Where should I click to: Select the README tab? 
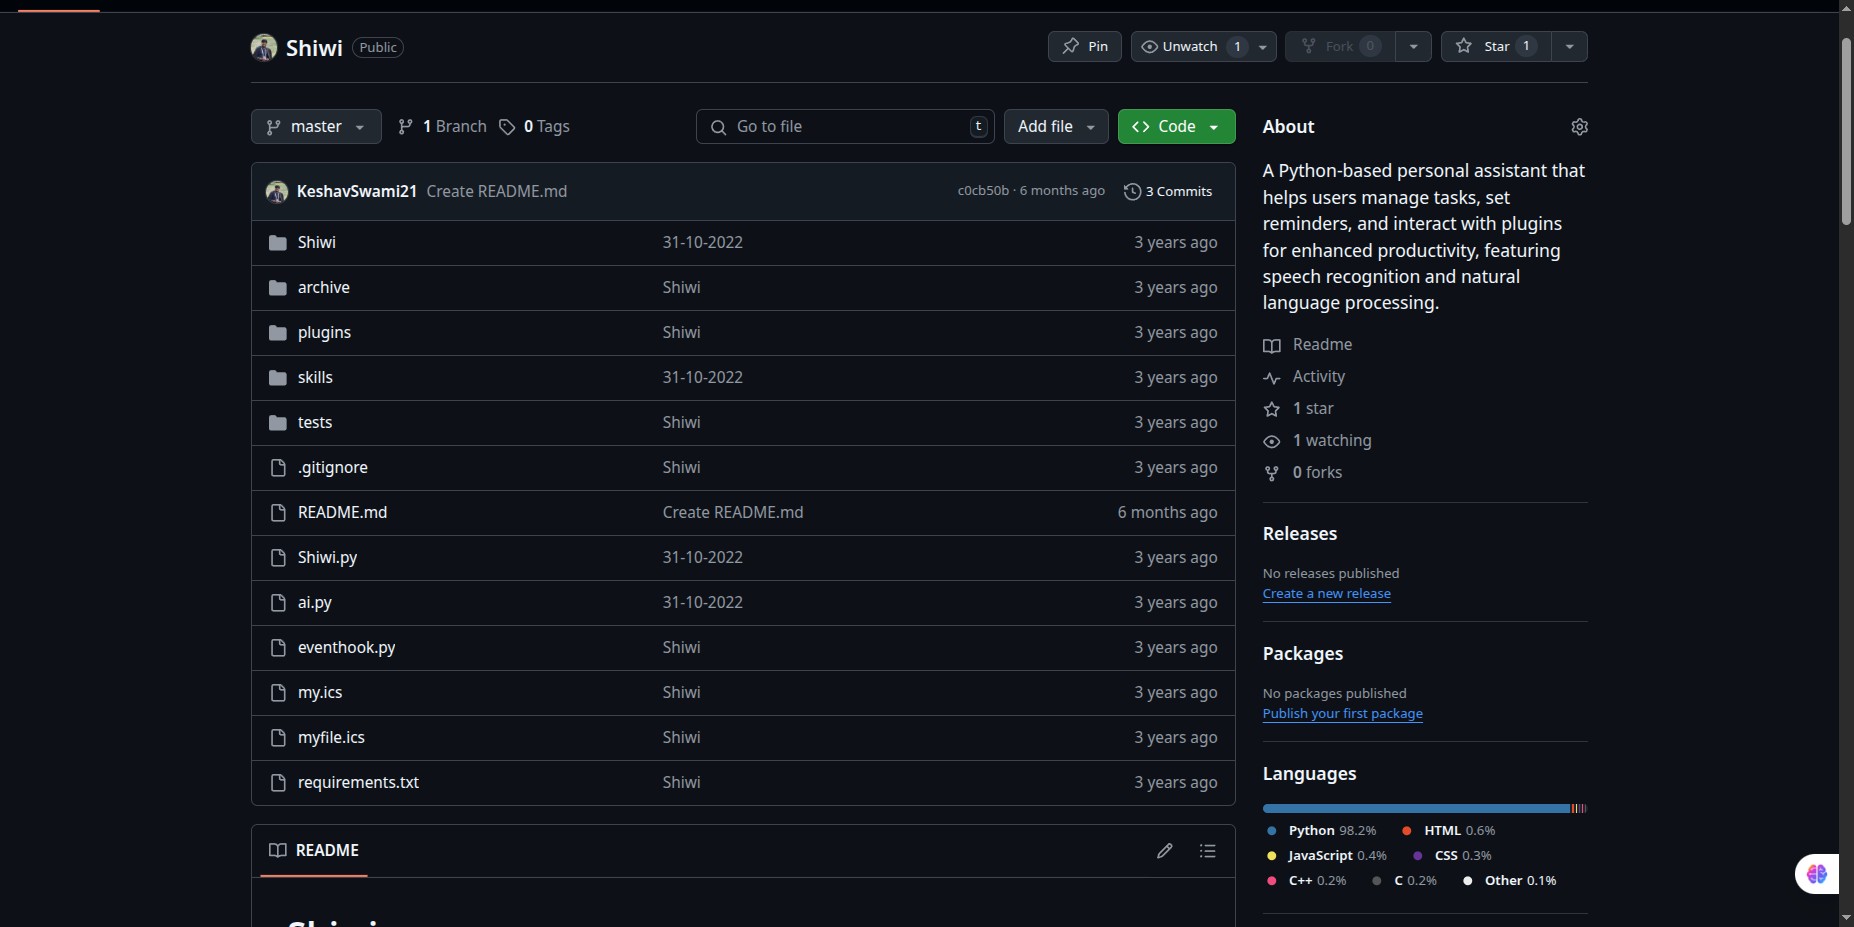314,850
